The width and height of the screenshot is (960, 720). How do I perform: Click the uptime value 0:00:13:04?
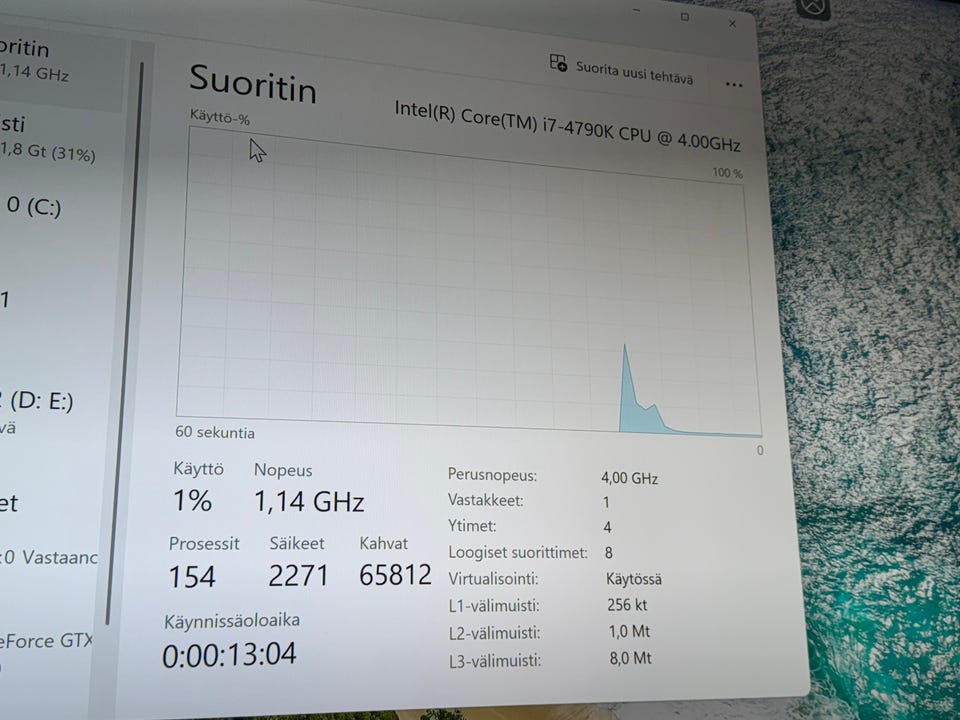pos(230,654)
